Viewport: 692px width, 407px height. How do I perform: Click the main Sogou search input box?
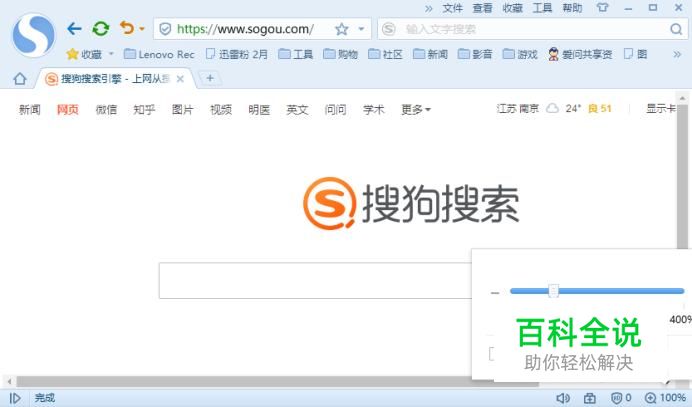[x=316, y=280]
